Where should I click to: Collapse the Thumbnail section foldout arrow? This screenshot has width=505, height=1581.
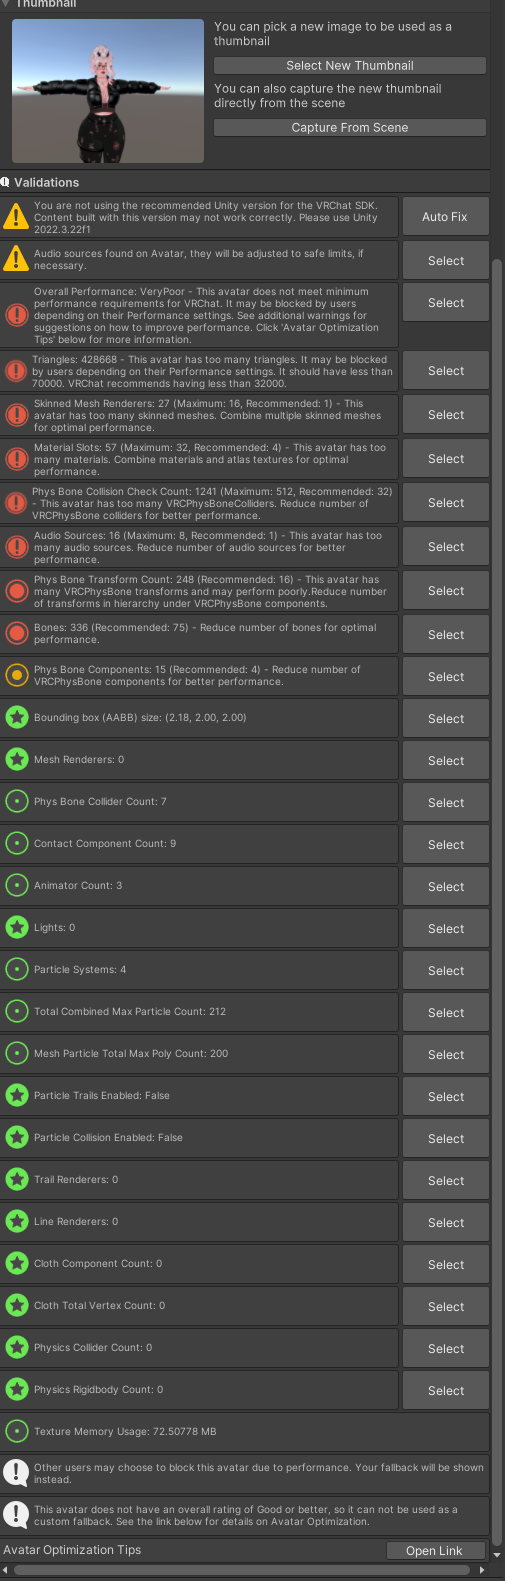point(6,4)
